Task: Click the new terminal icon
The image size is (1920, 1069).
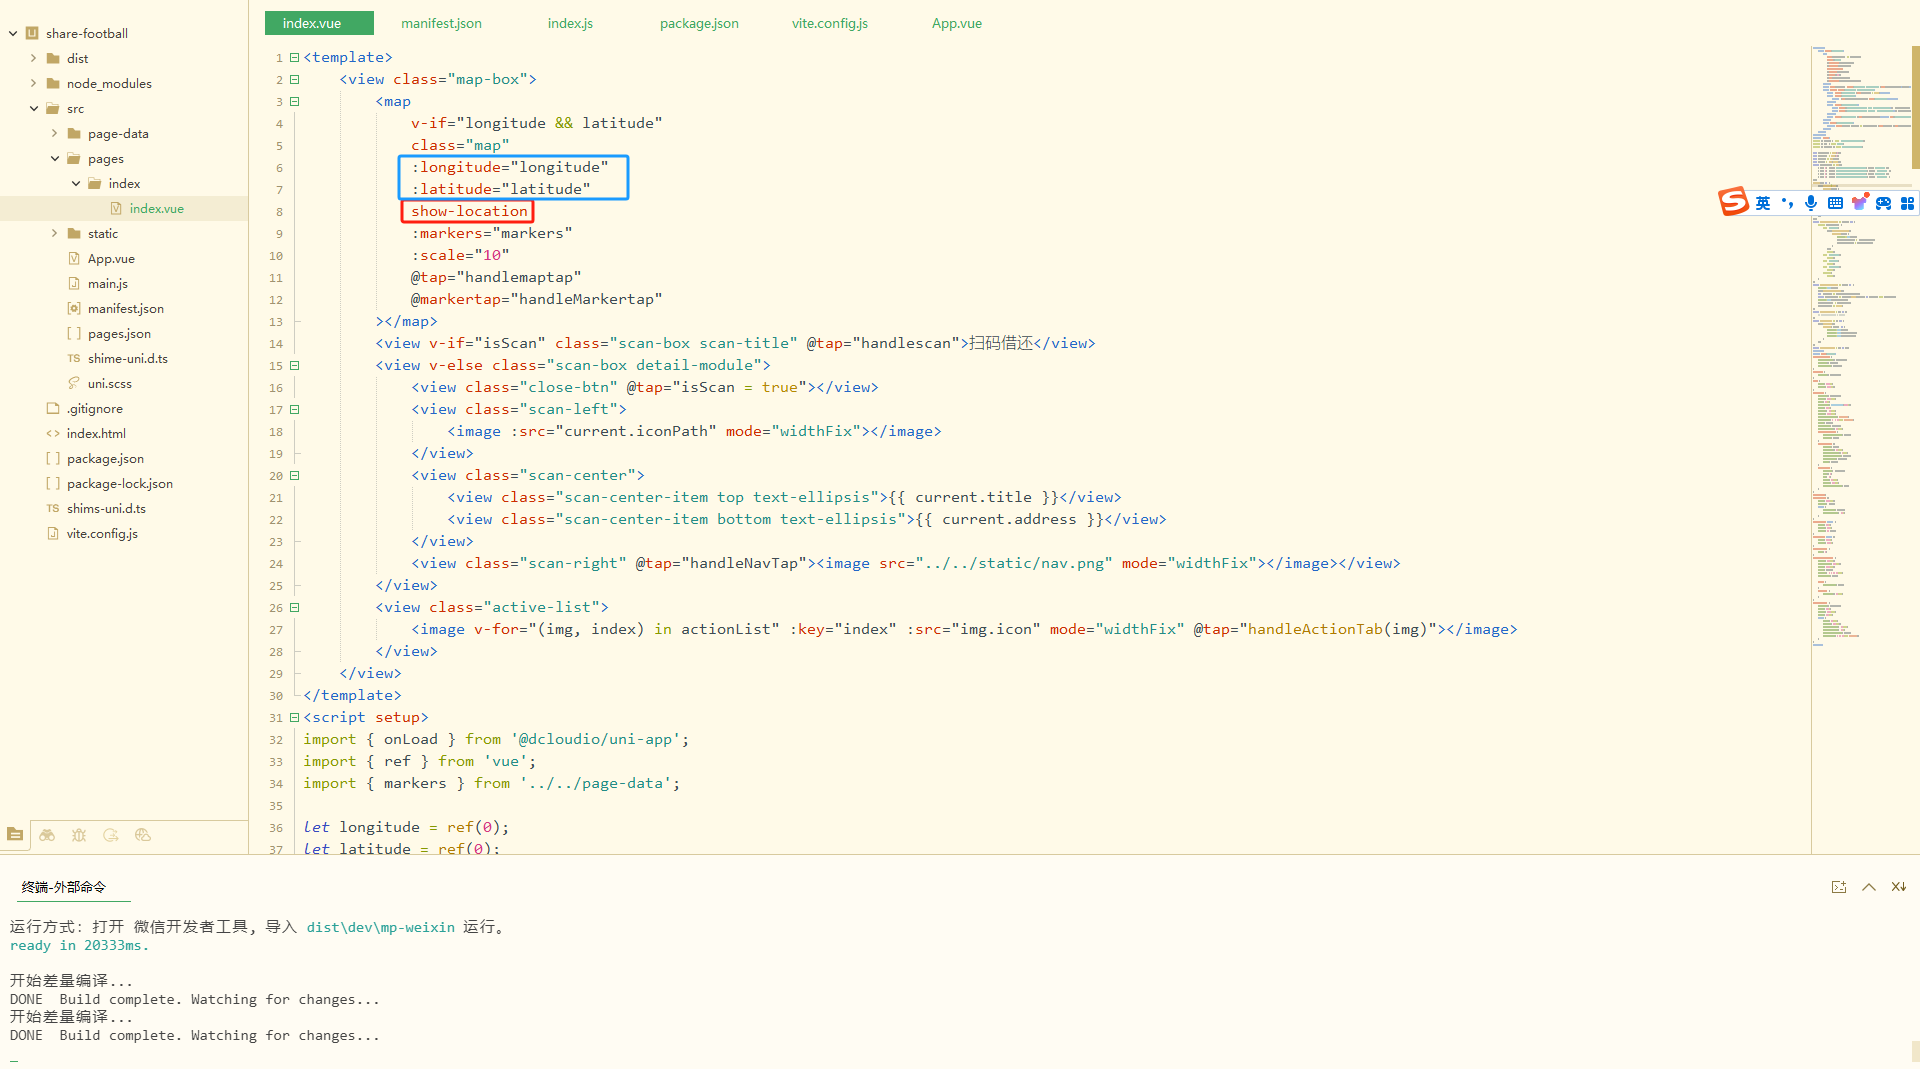Action: pyautogui.click(x=1838, y=887)
